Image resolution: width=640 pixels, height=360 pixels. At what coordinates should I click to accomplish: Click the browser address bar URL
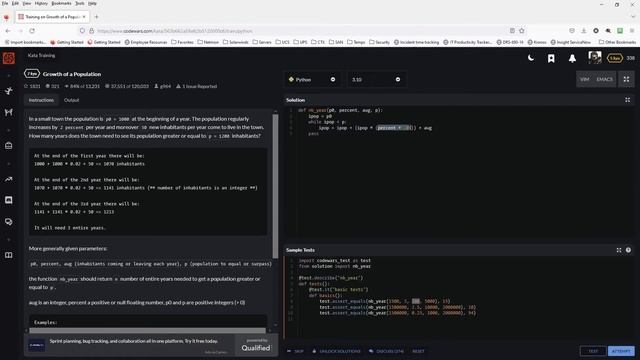point(175,31)
